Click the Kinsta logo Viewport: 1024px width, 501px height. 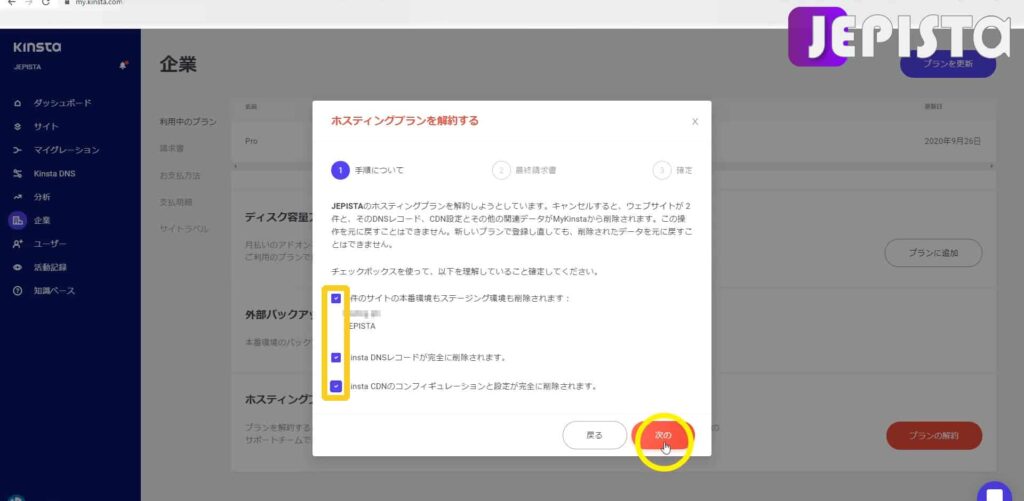(37, 48)
